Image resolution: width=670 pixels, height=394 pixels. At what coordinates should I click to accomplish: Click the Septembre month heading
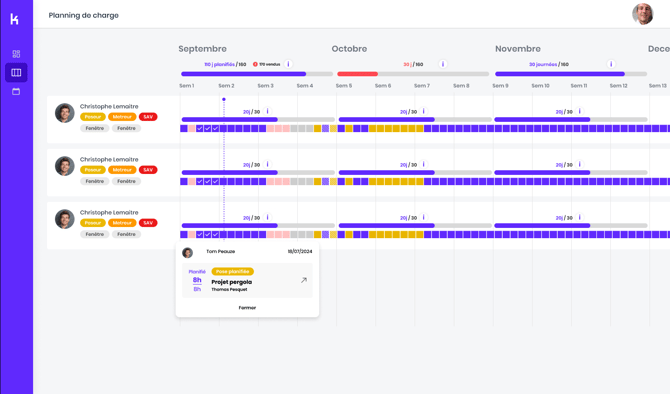tap(203, 49)
